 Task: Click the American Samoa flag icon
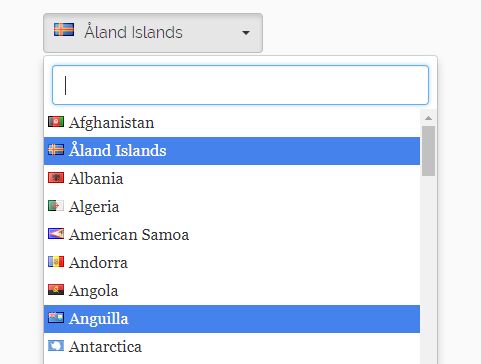coord(56,234)
